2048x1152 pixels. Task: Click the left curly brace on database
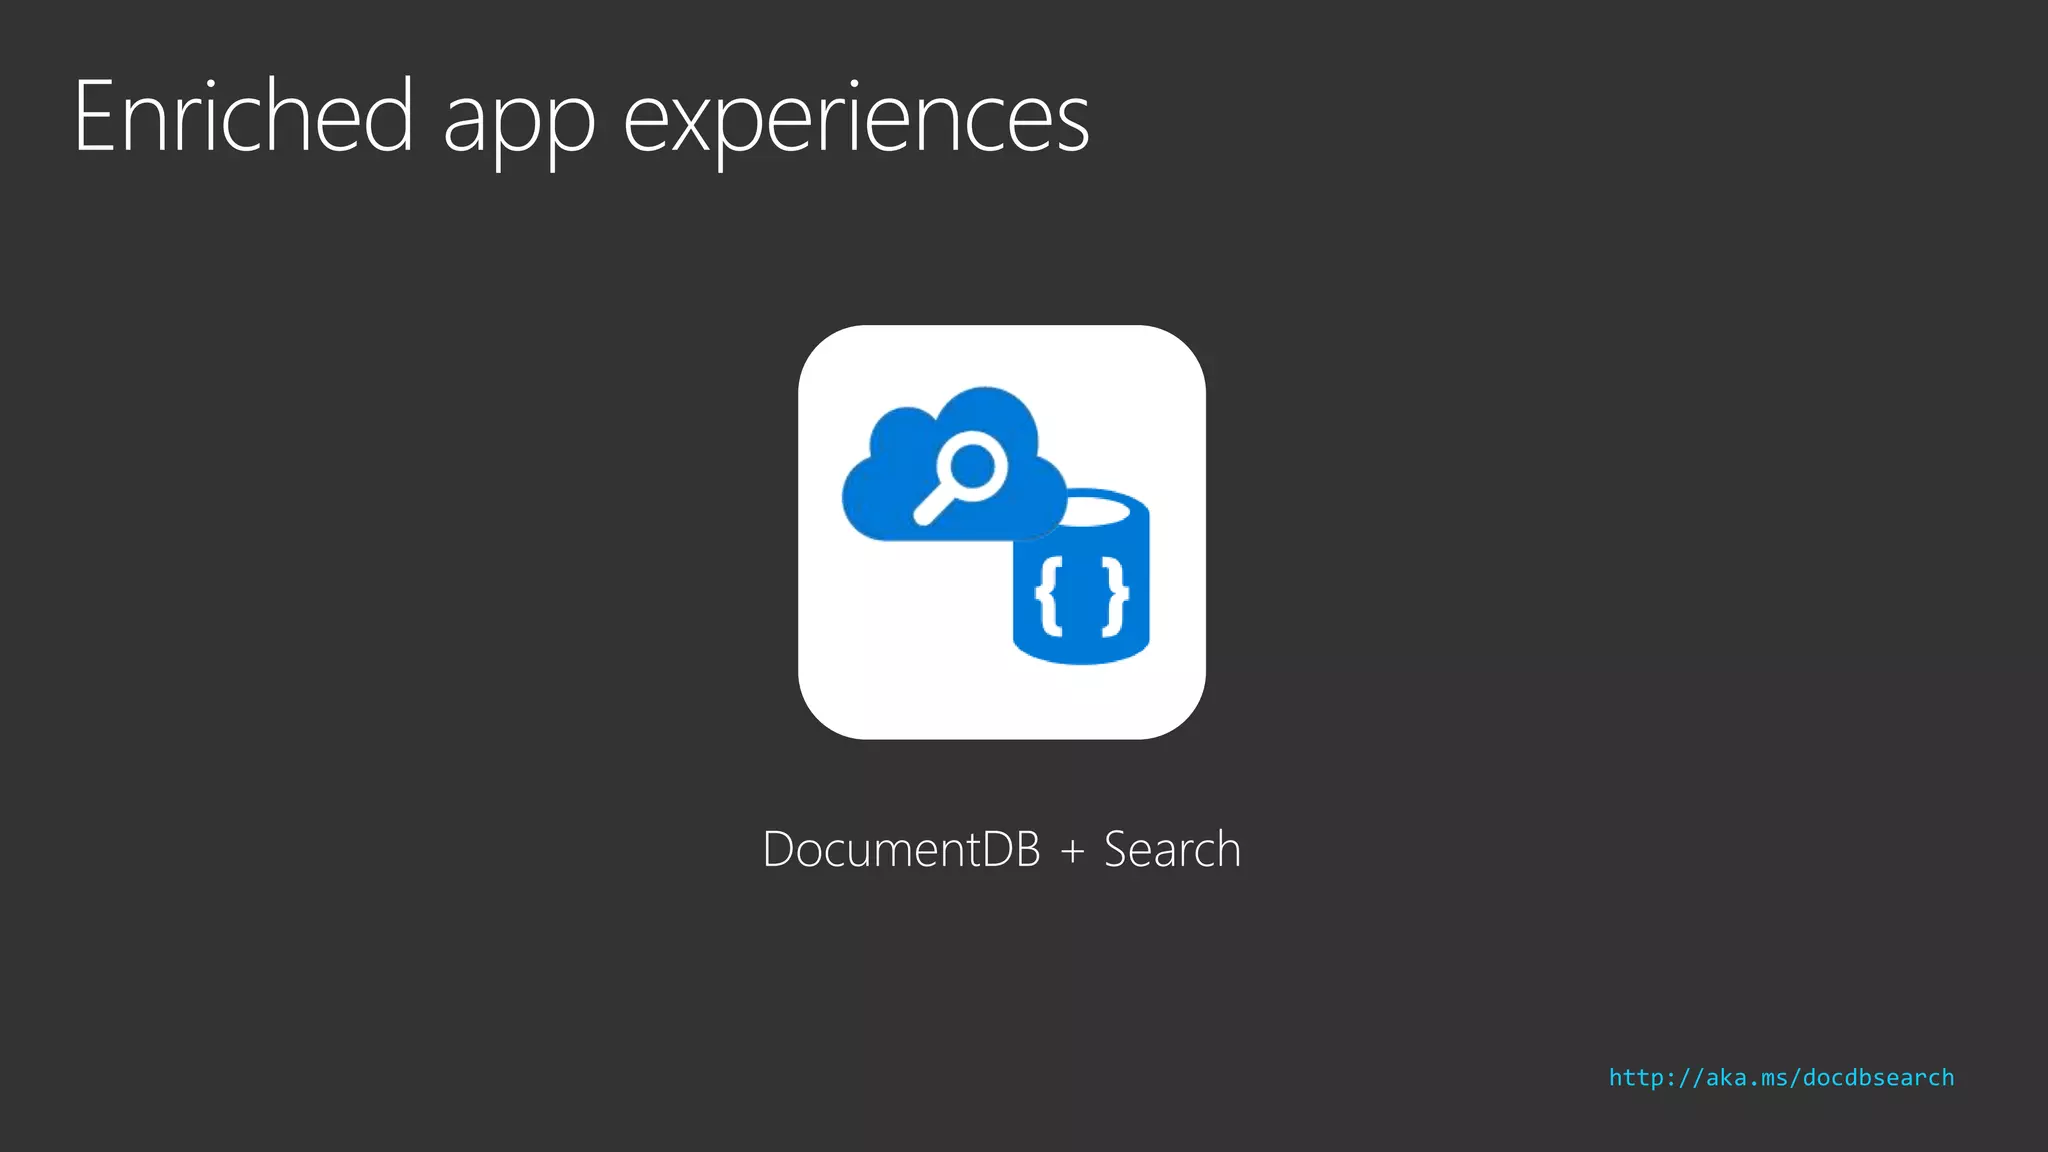[x=1049, y=596]
